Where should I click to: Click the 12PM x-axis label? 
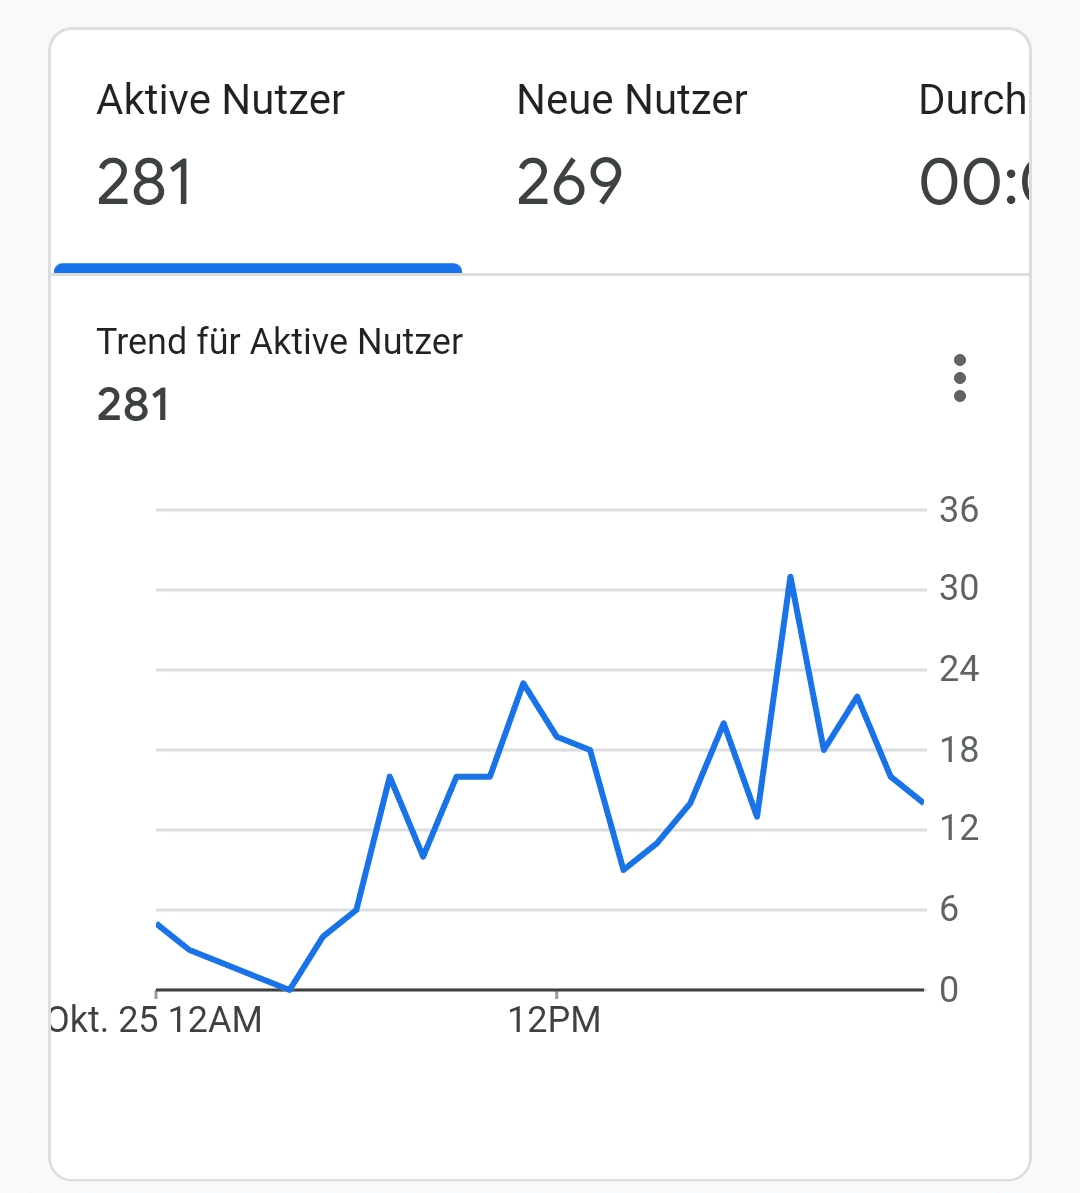[x=555, y=1020]
